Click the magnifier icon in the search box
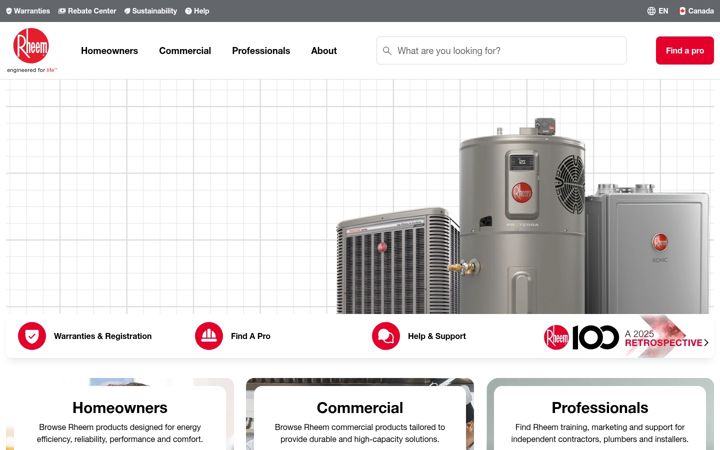Viewport: 720px width, 450px height. pos(387,51)
